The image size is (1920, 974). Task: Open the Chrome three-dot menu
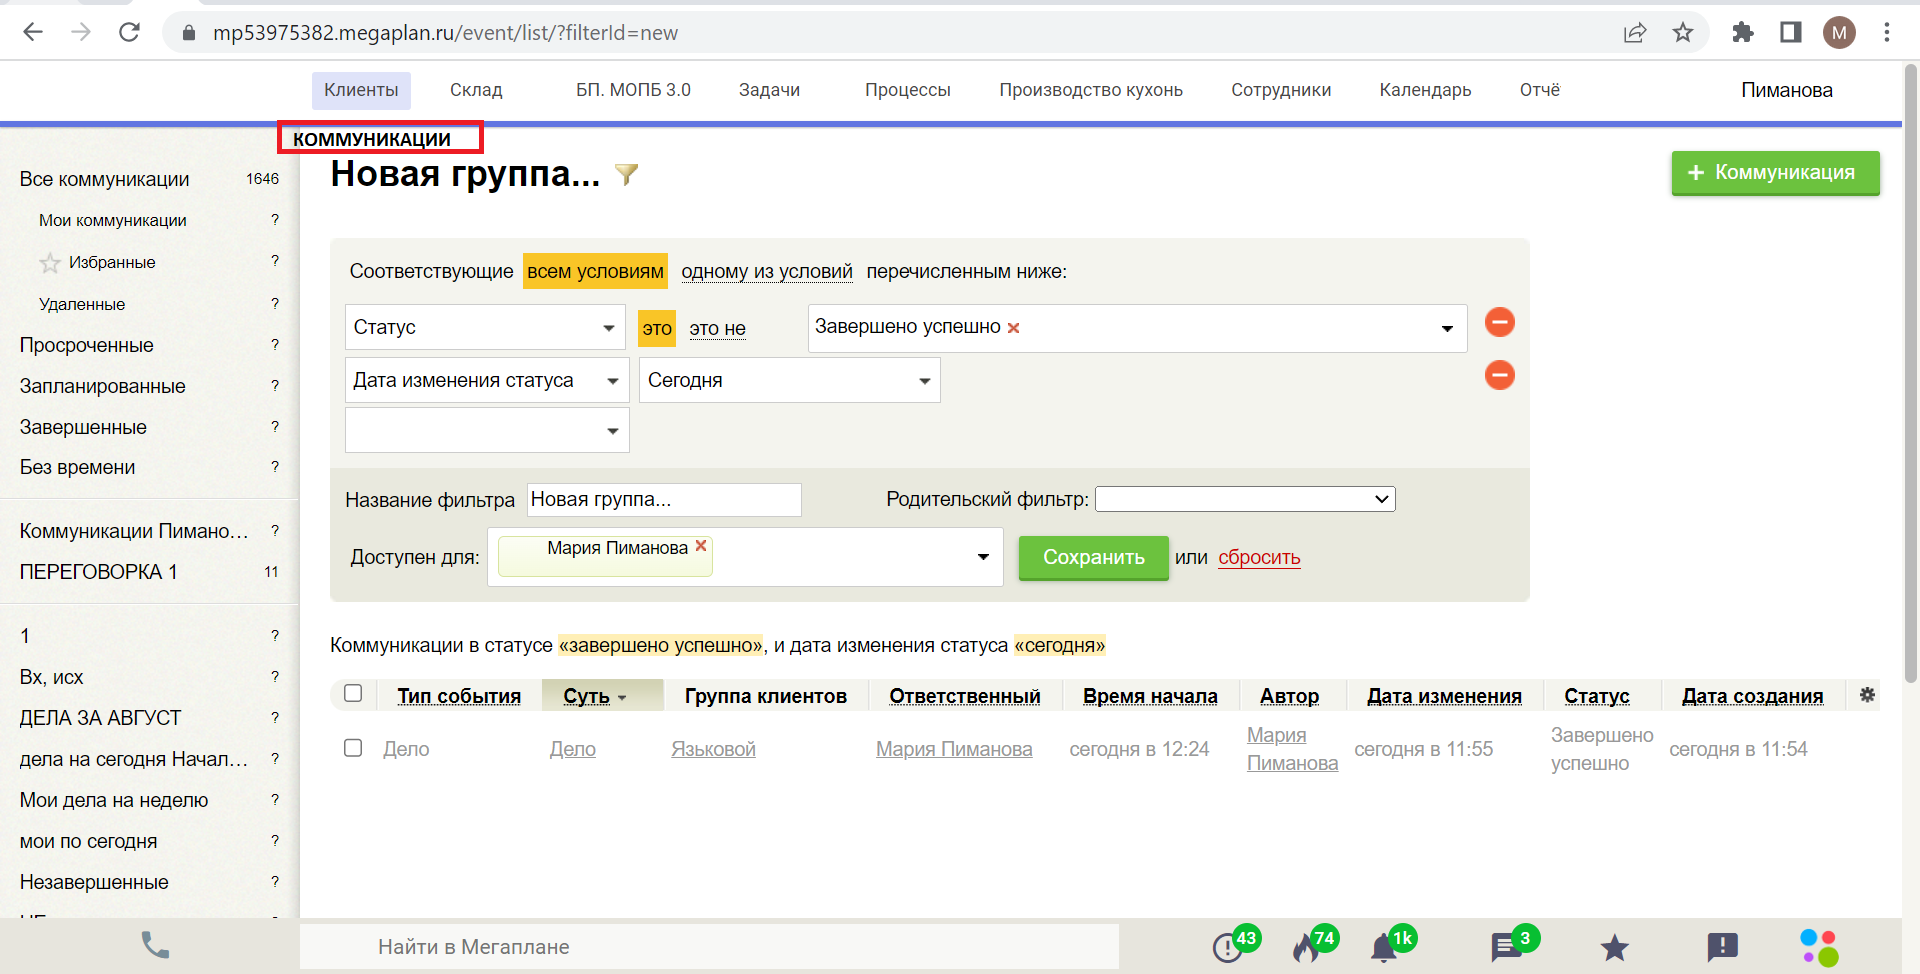1887,32
